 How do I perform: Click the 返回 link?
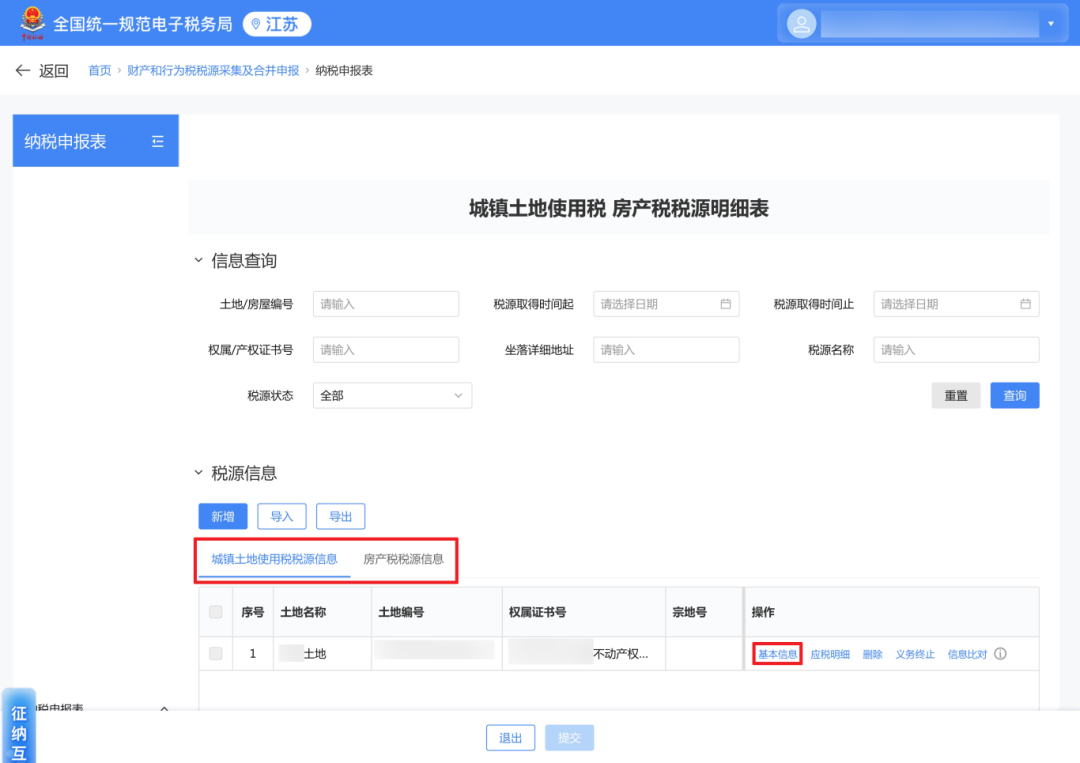[x=53, y=70]
